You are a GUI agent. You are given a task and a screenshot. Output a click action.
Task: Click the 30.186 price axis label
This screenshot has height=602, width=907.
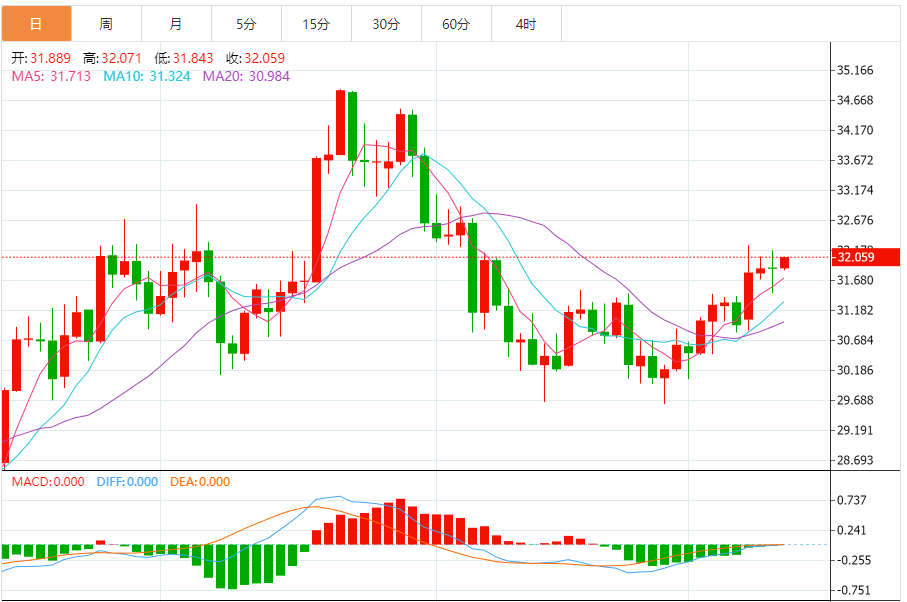855,370
